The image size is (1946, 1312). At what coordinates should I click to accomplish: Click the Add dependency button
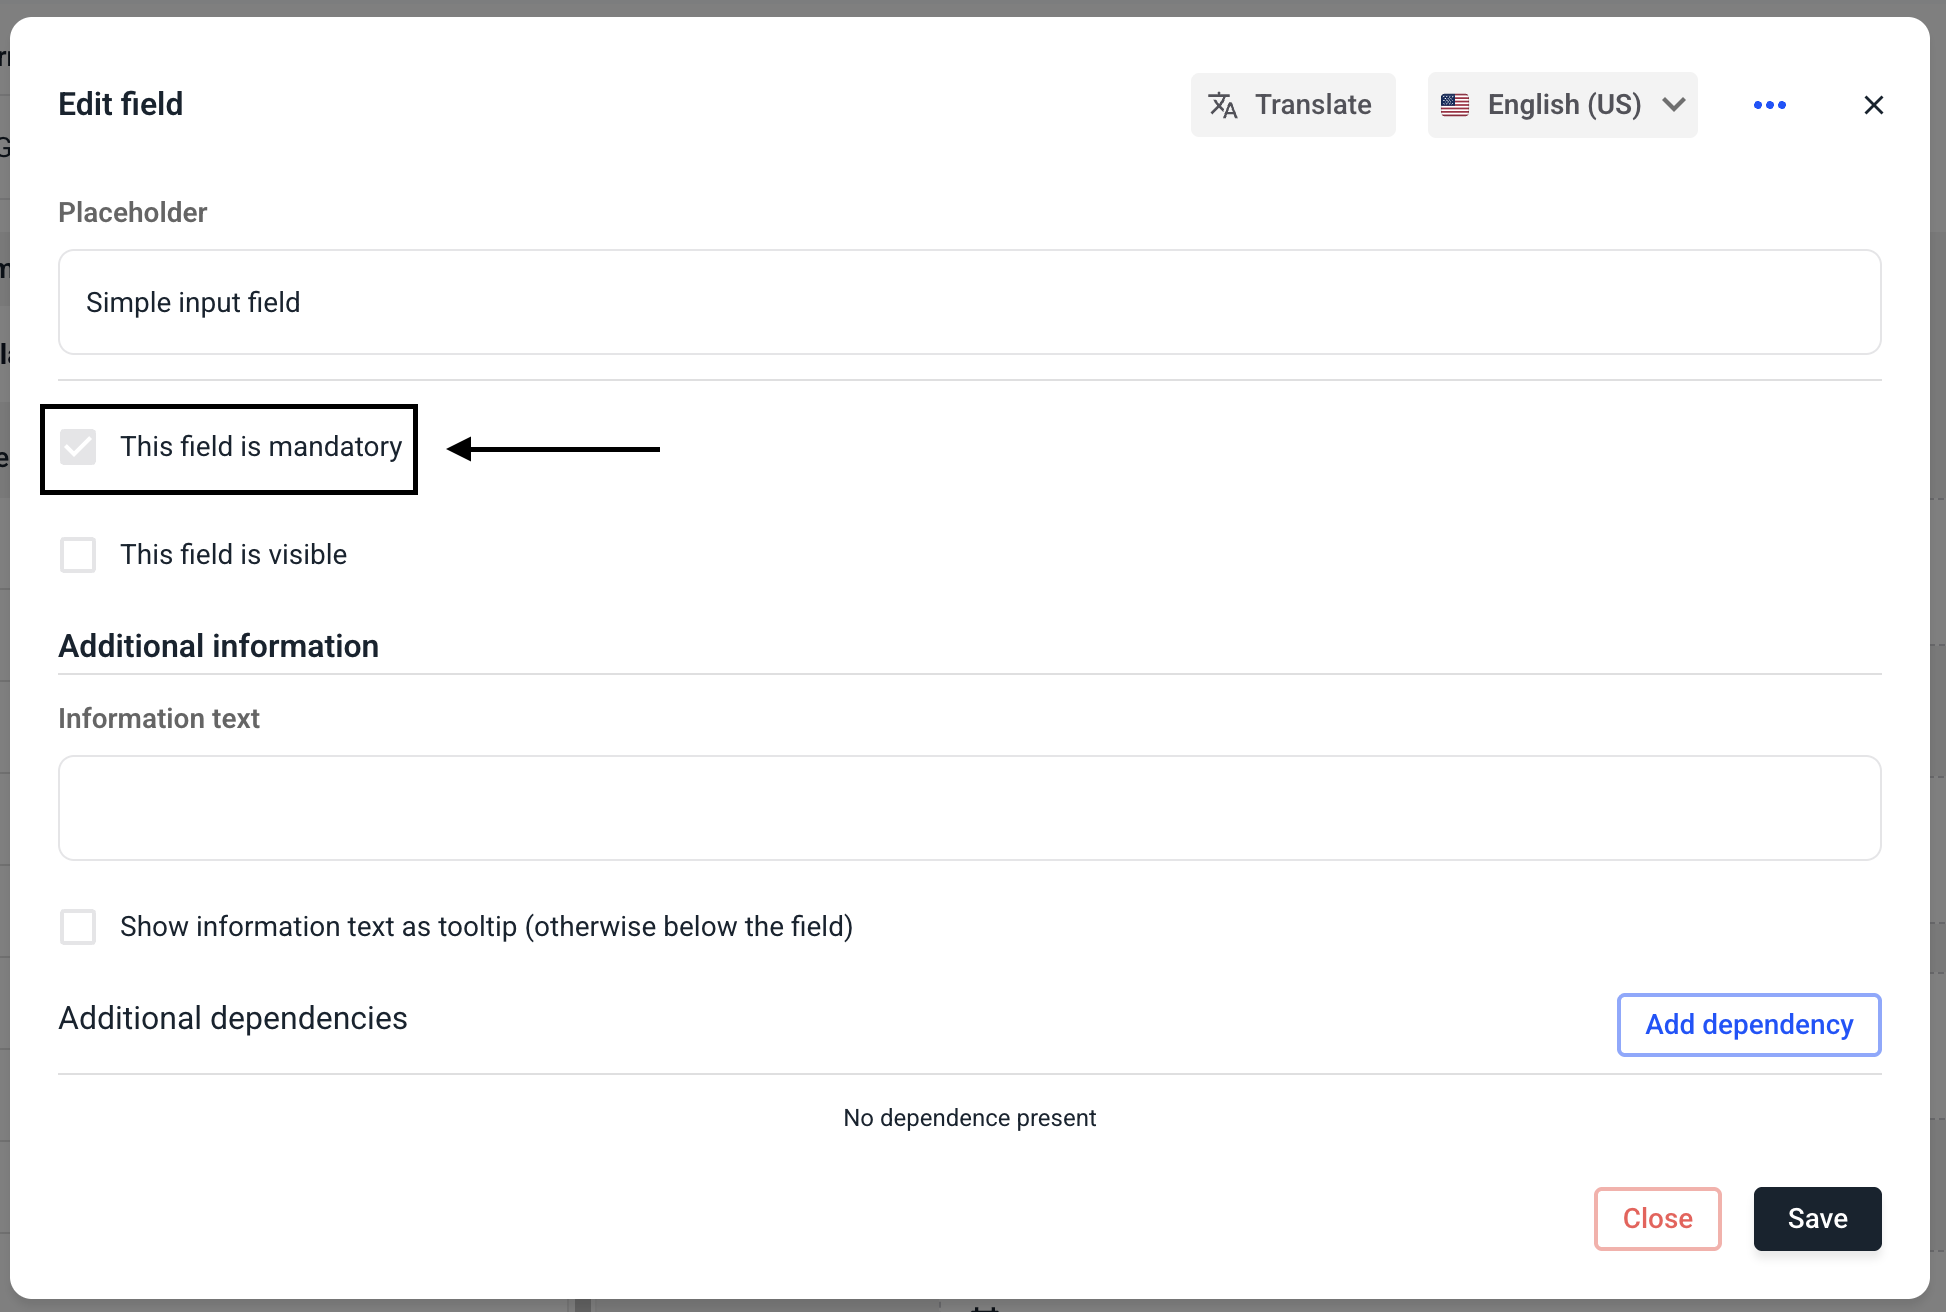[1748, 1025]
